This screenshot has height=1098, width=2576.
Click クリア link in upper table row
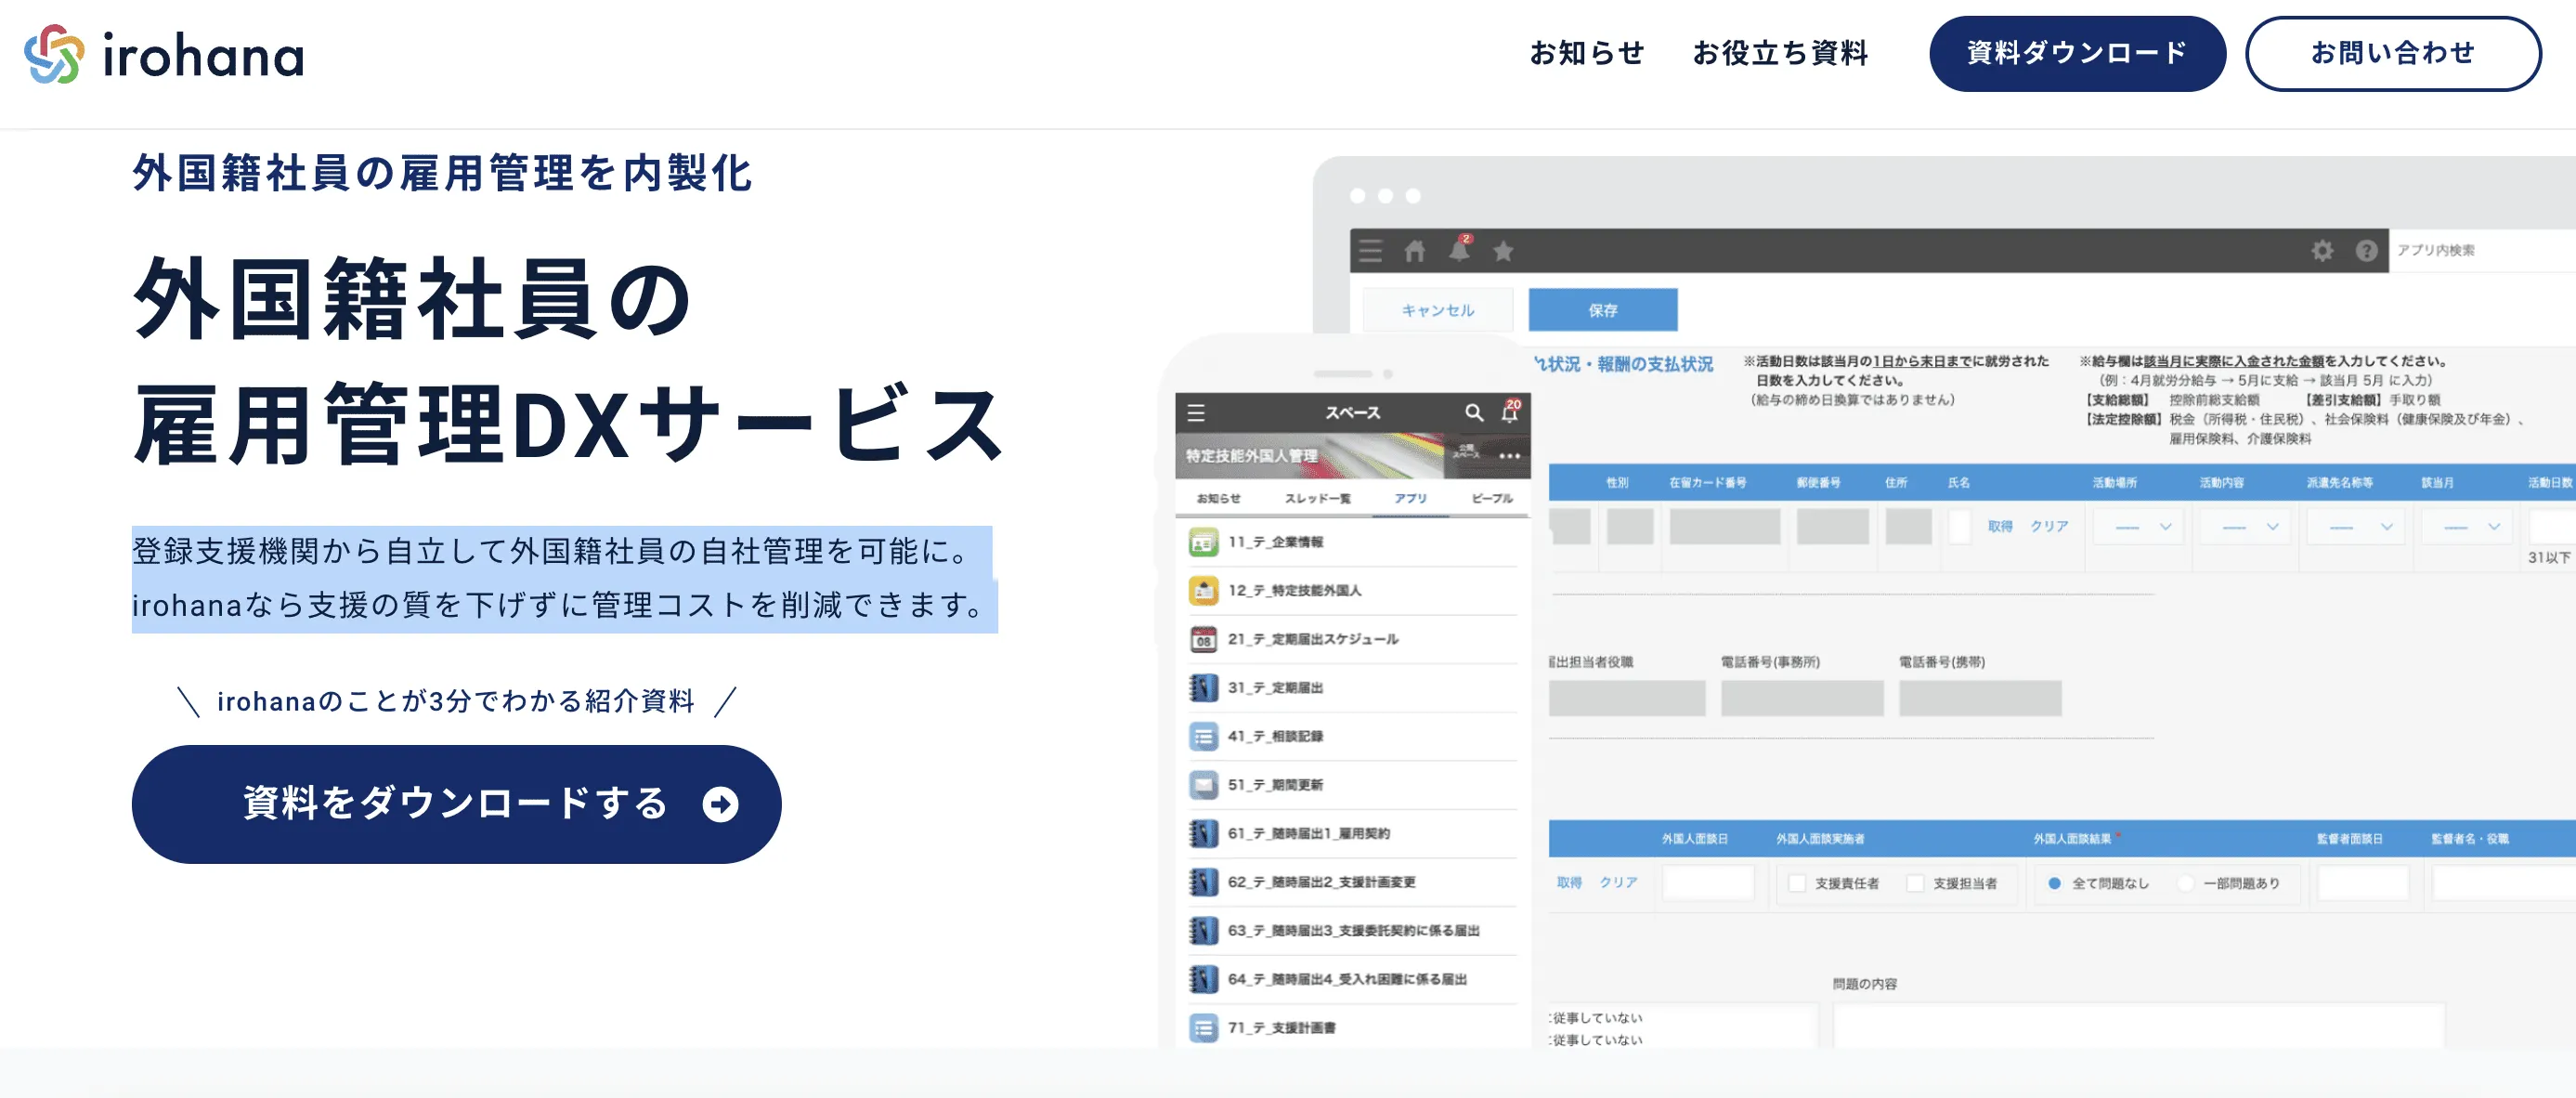pyautogui.click(x=2049, y=526)
